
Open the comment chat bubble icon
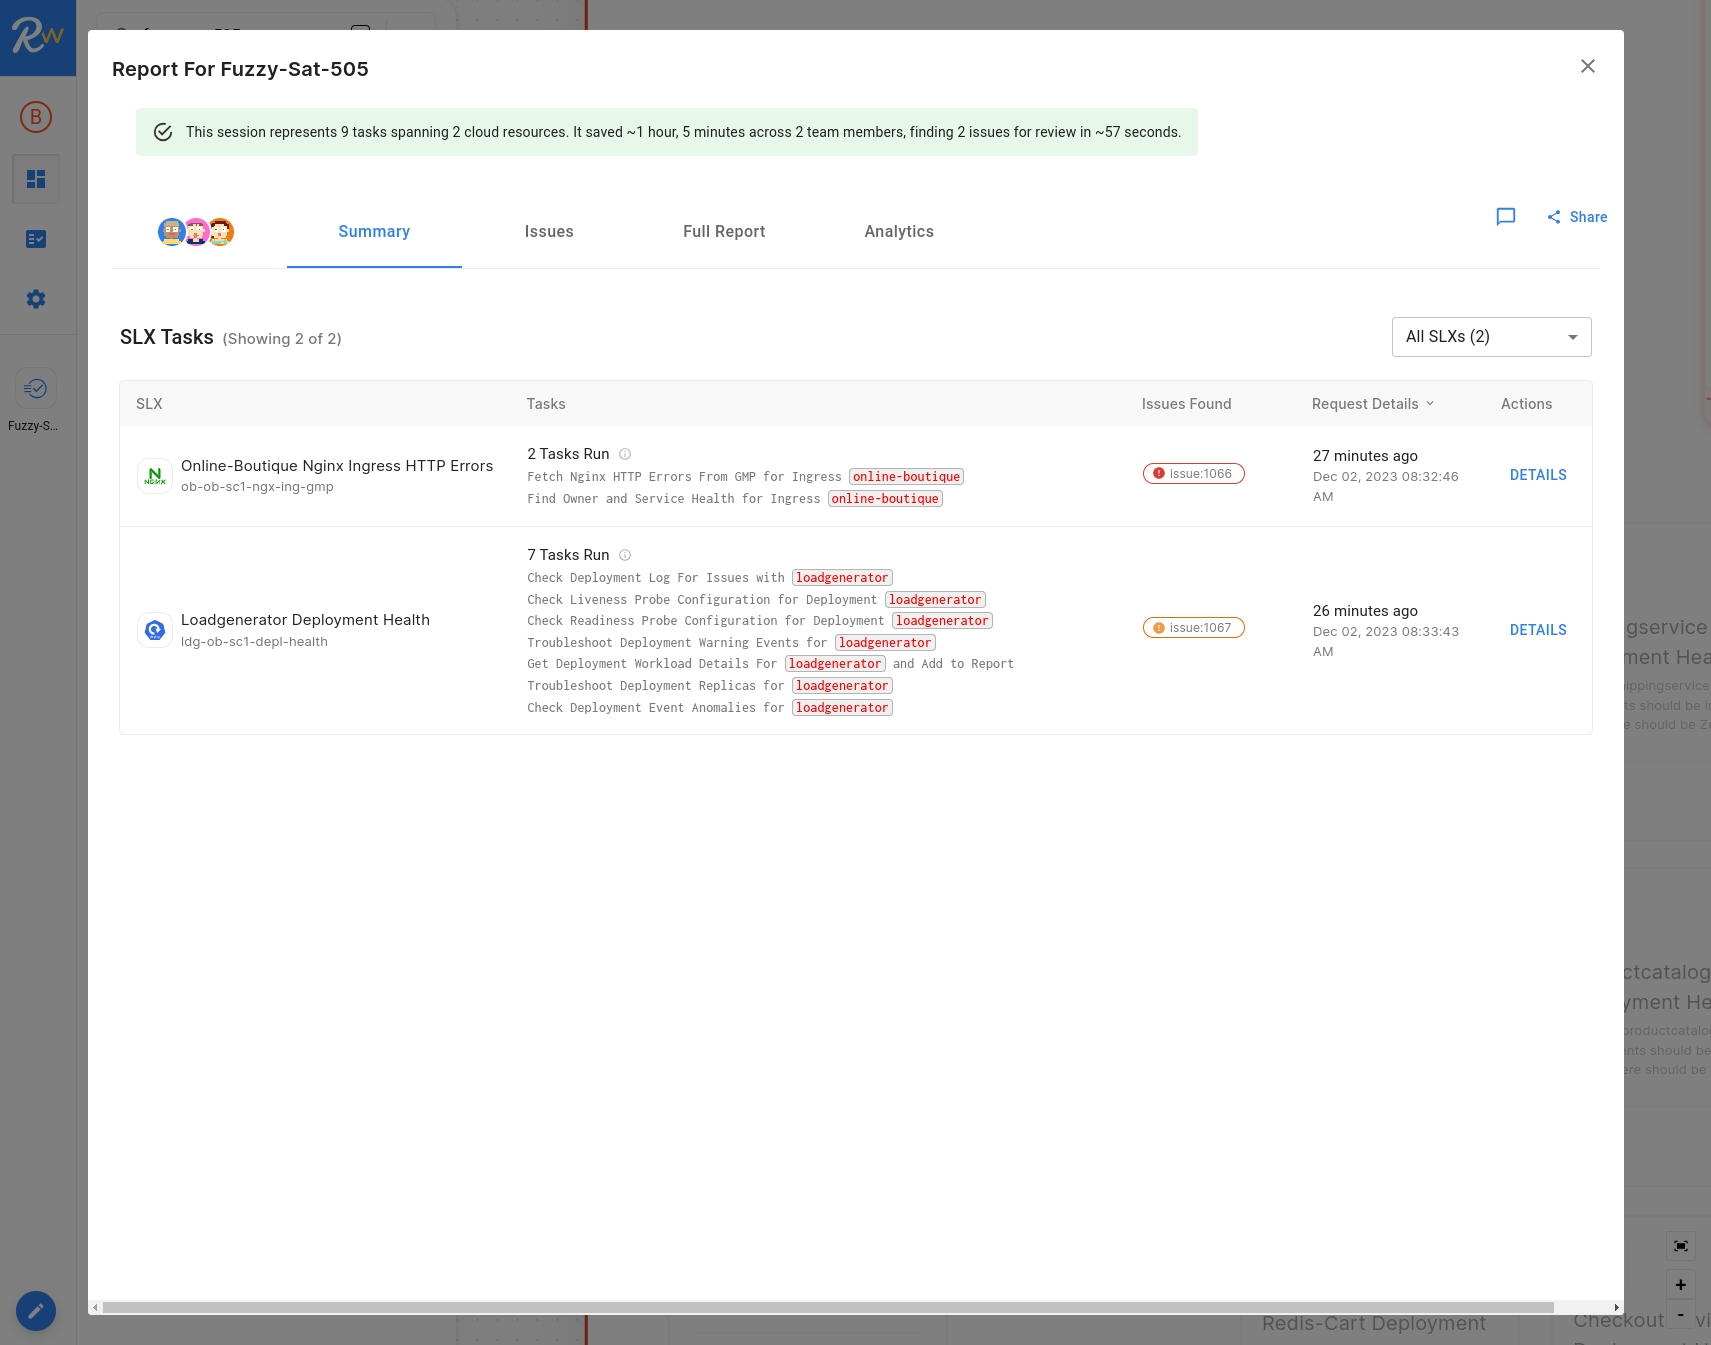pos(1505,217)
